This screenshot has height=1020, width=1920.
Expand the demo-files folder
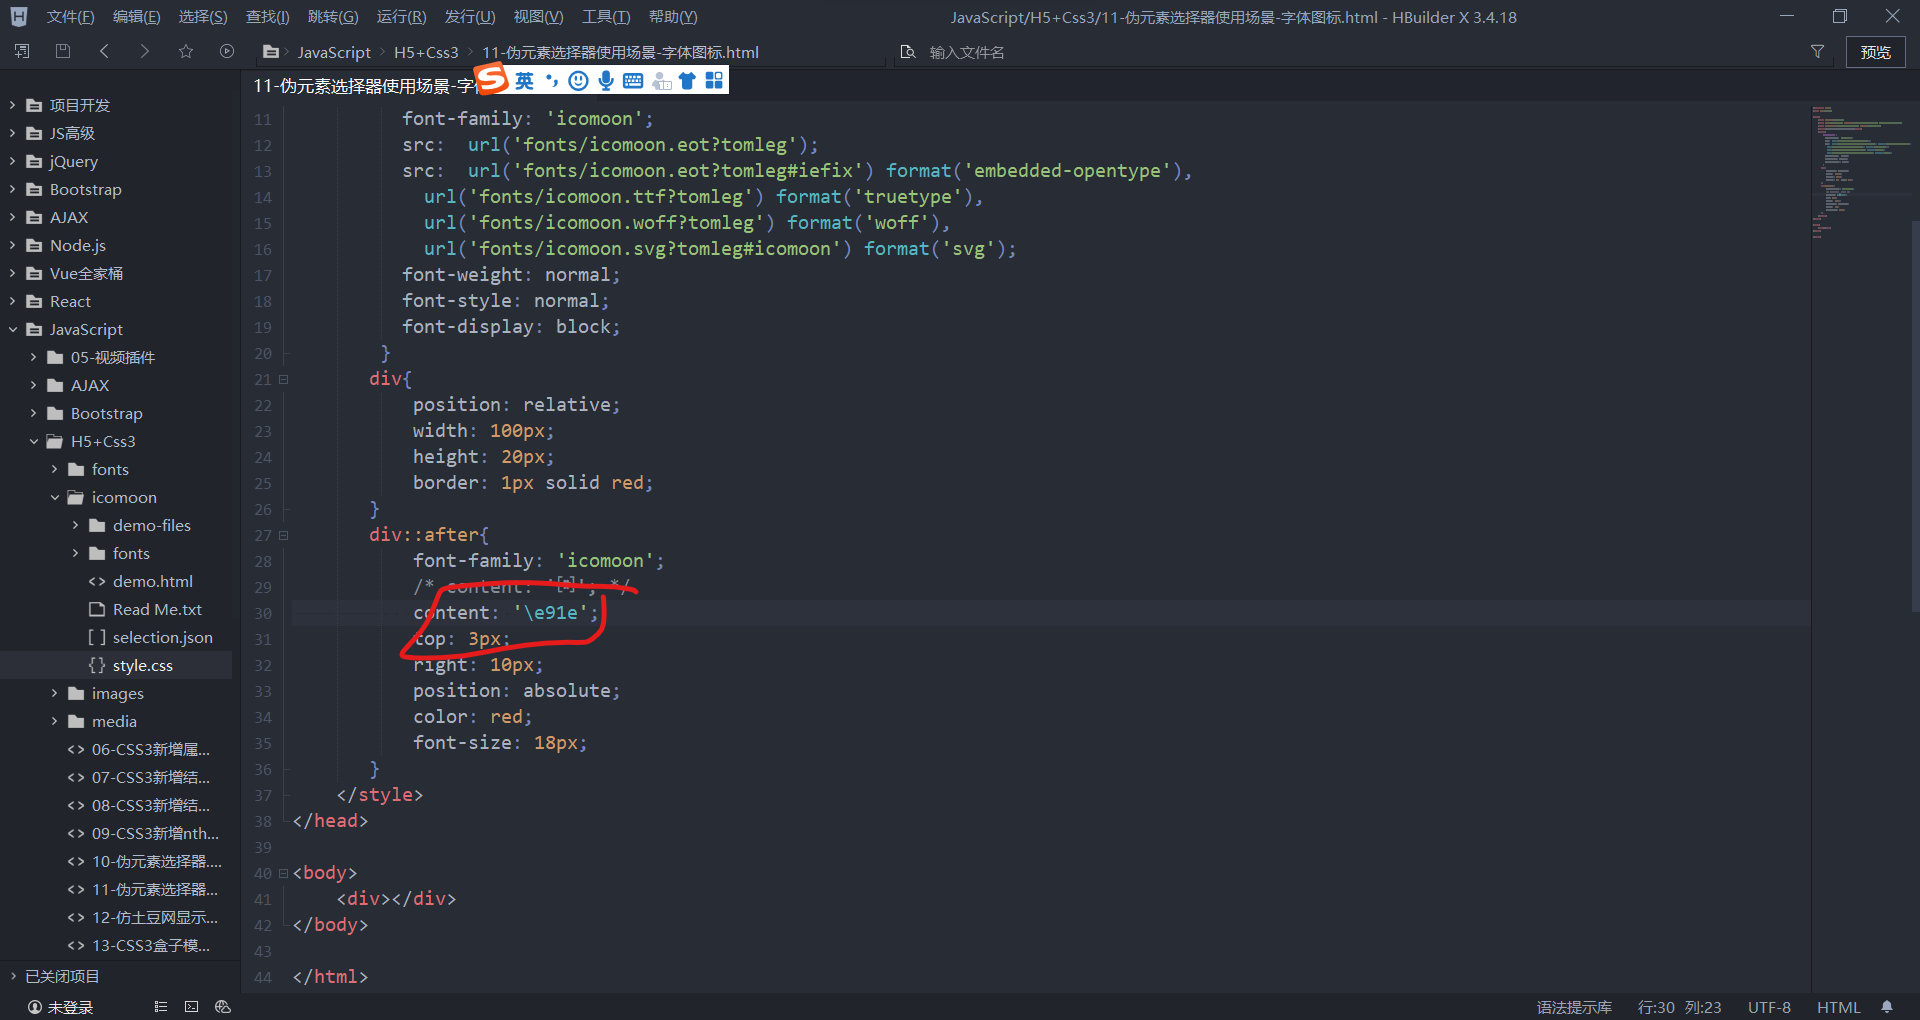click(76, 525)
